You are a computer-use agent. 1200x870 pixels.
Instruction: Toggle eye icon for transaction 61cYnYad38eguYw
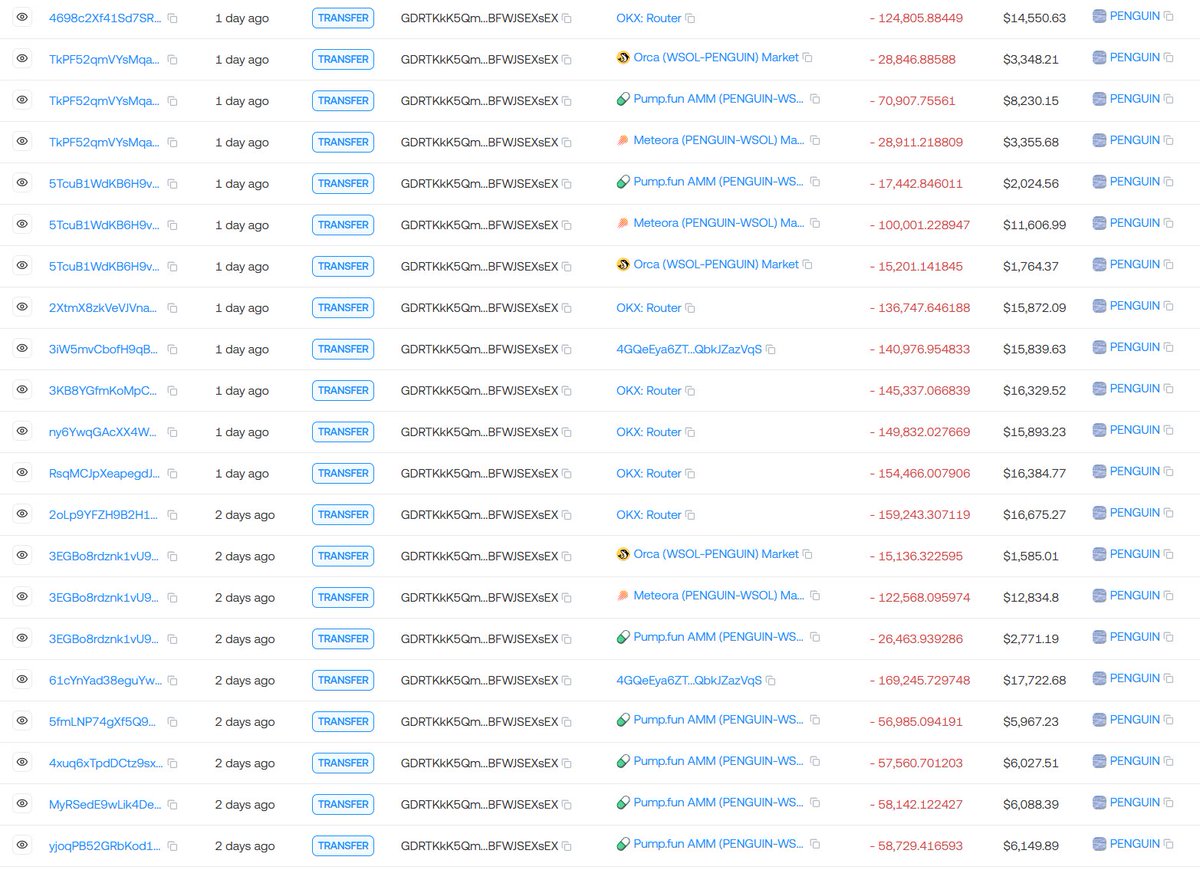click(21, 680)
